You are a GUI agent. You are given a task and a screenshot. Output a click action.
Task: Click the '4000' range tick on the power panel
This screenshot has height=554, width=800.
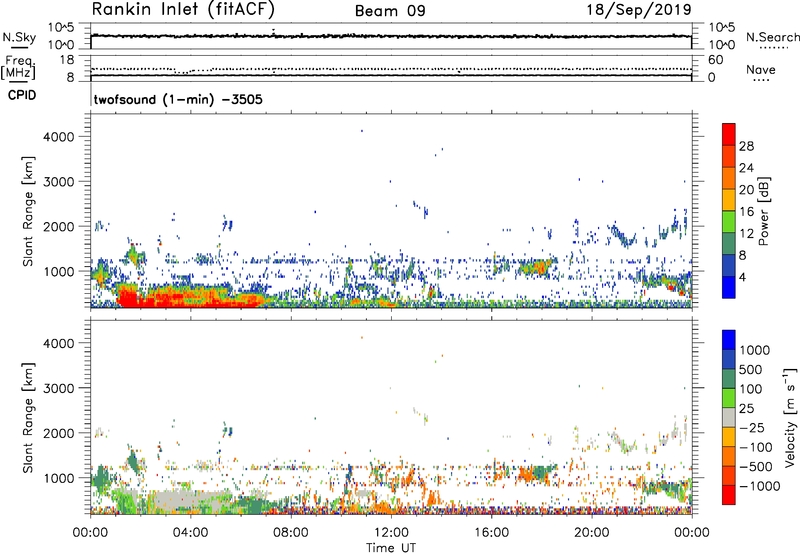click(x=58, y=137)
